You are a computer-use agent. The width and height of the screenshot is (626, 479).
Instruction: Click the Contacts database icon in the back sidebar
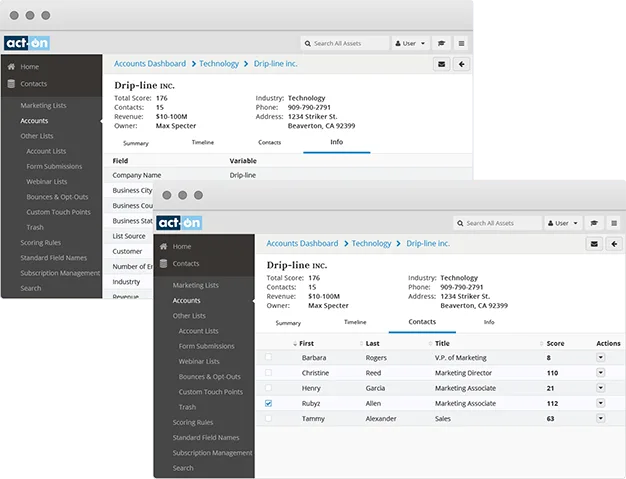[11, 83]
